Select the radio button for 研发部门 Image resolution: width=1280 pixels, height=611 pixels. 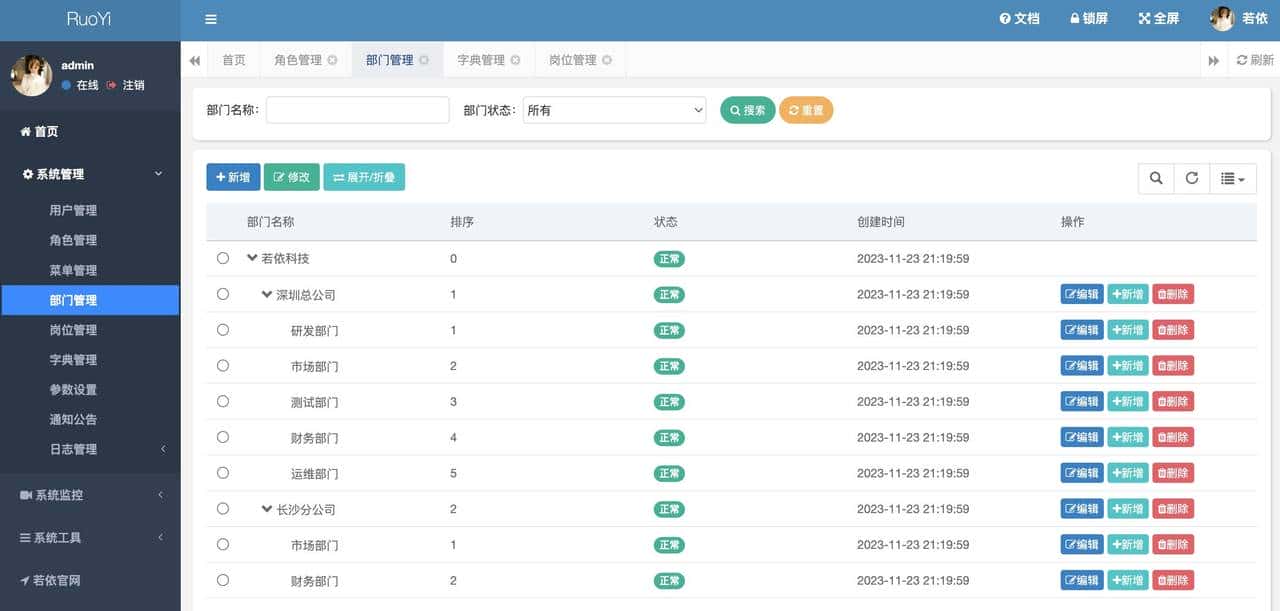pyautogui.click(x=223, y=330)
